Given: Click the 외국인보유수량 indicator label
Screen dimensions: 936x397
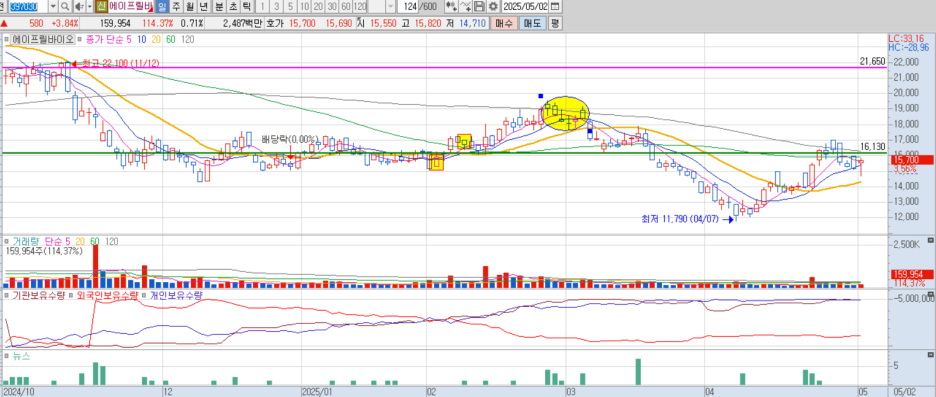Looking at the screenshot, I should (x=107, y=295).
